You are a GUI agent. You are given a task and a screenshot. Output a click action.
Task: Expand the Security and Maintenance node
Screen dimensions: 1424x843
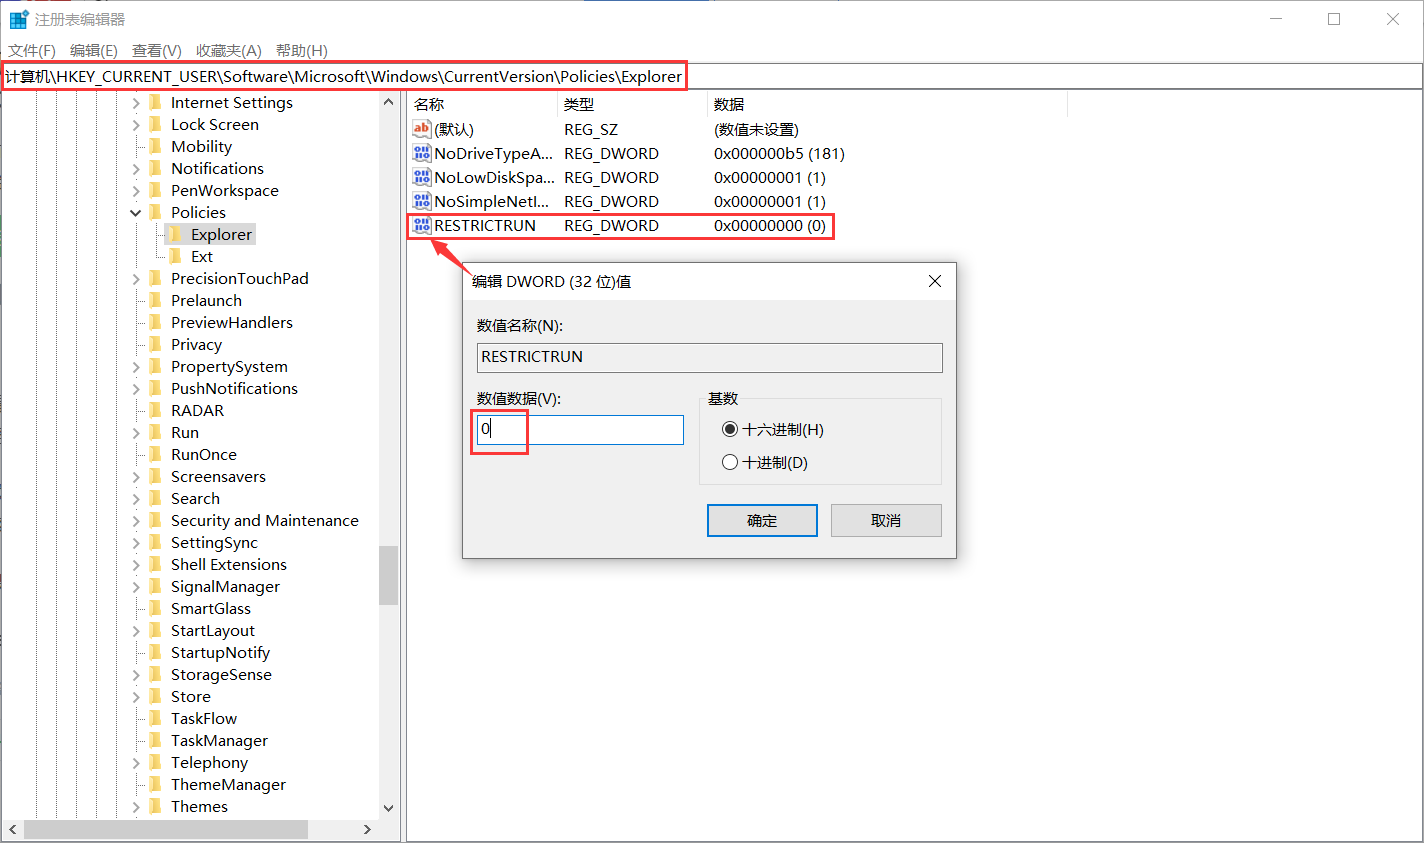pyautogui.click(x=135, y=520)
